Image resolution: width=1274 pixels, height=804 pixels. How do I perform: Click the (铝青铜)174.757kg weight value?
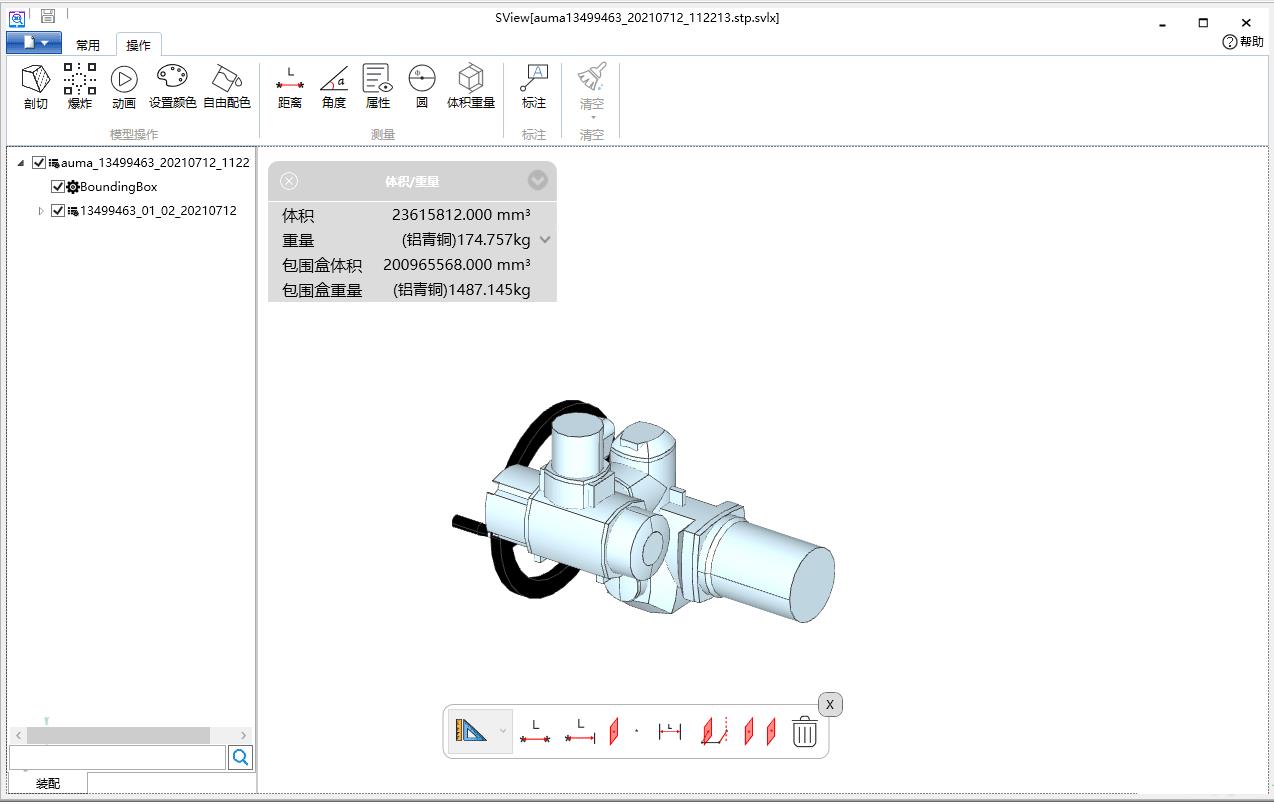[466, 239]
